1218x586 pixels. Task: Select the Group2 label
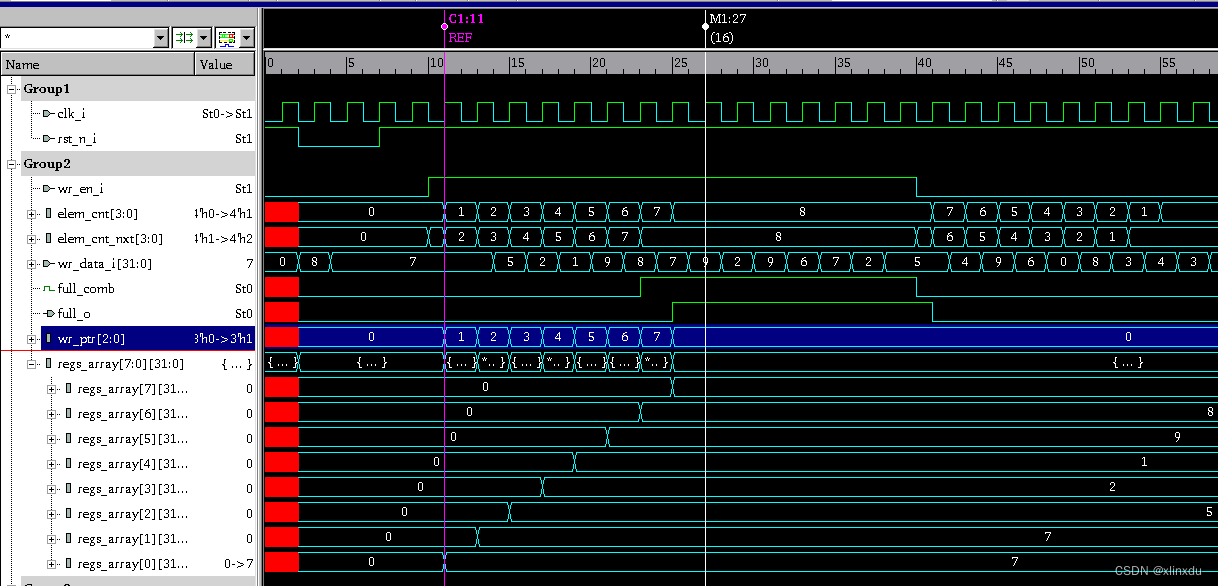(x=47, y=164)
